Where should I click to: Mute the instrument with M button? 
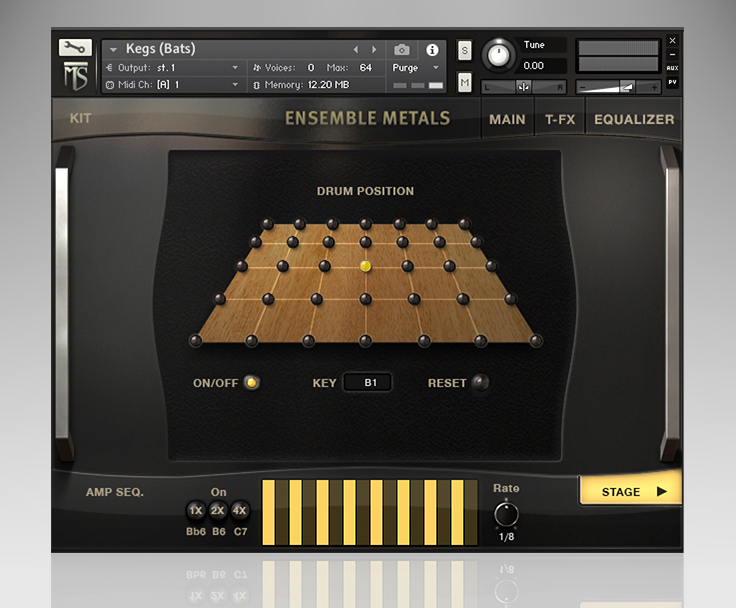pos(464,83)
